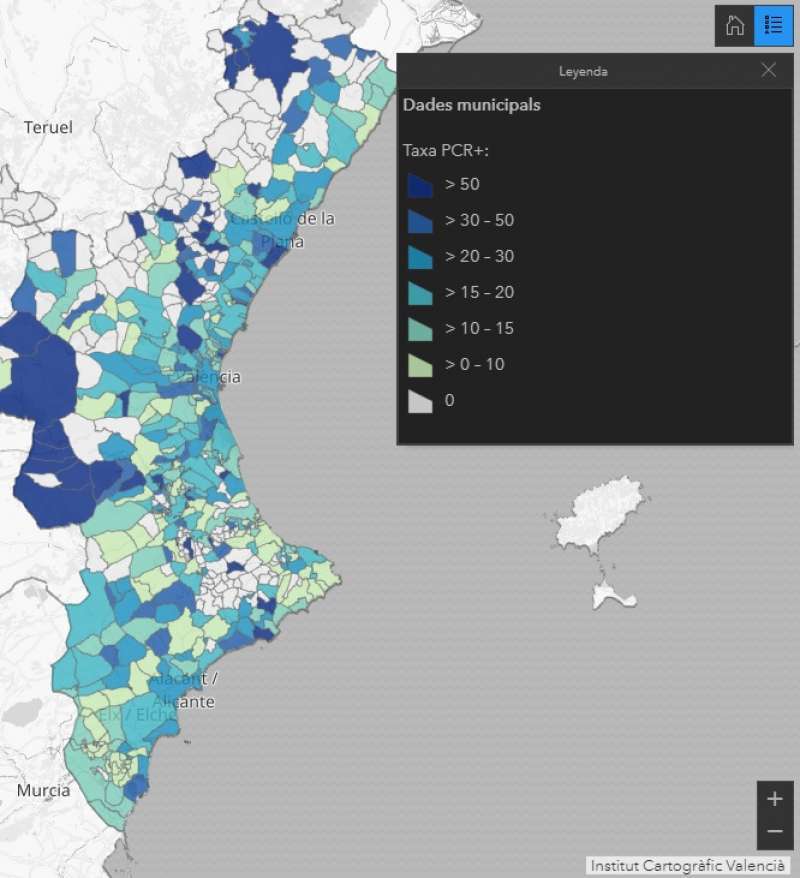The image size is (800, 878).
Task: Open the Institut Cartogràfic Valencià attribution
Action: click(687, 865)
